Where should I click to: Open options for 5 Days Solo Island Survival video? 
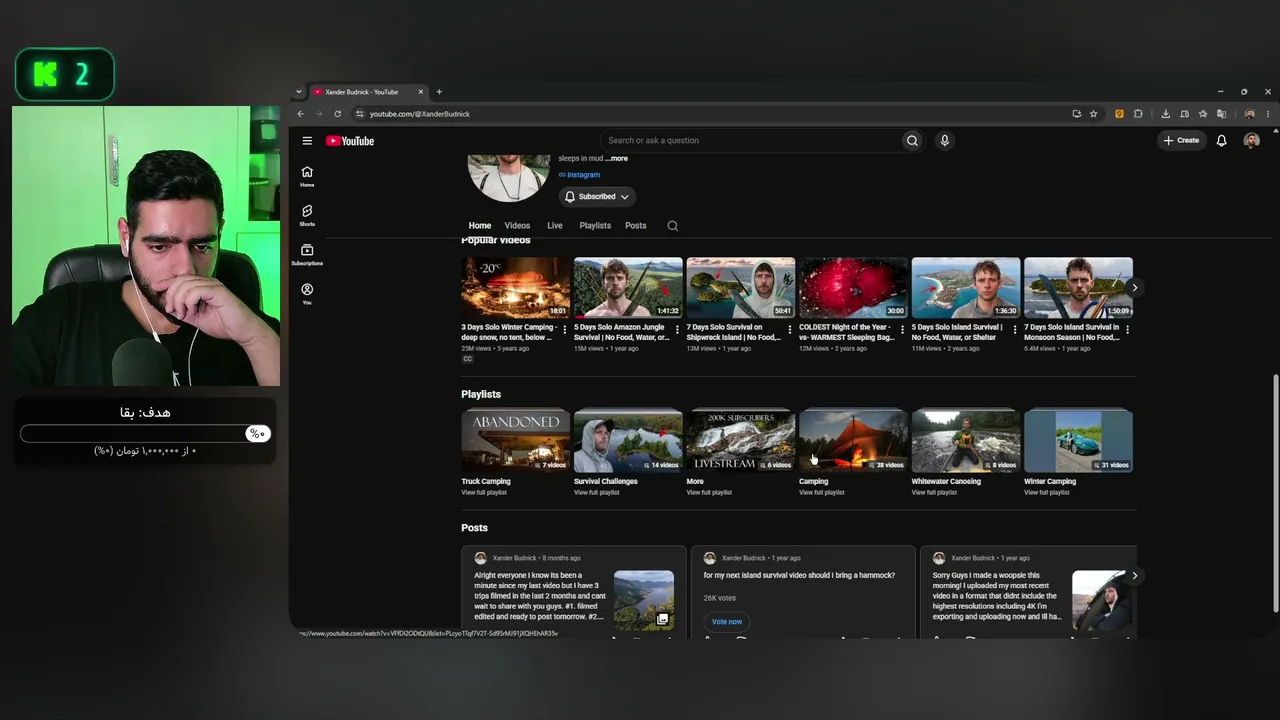click(x=1015, y=329)
